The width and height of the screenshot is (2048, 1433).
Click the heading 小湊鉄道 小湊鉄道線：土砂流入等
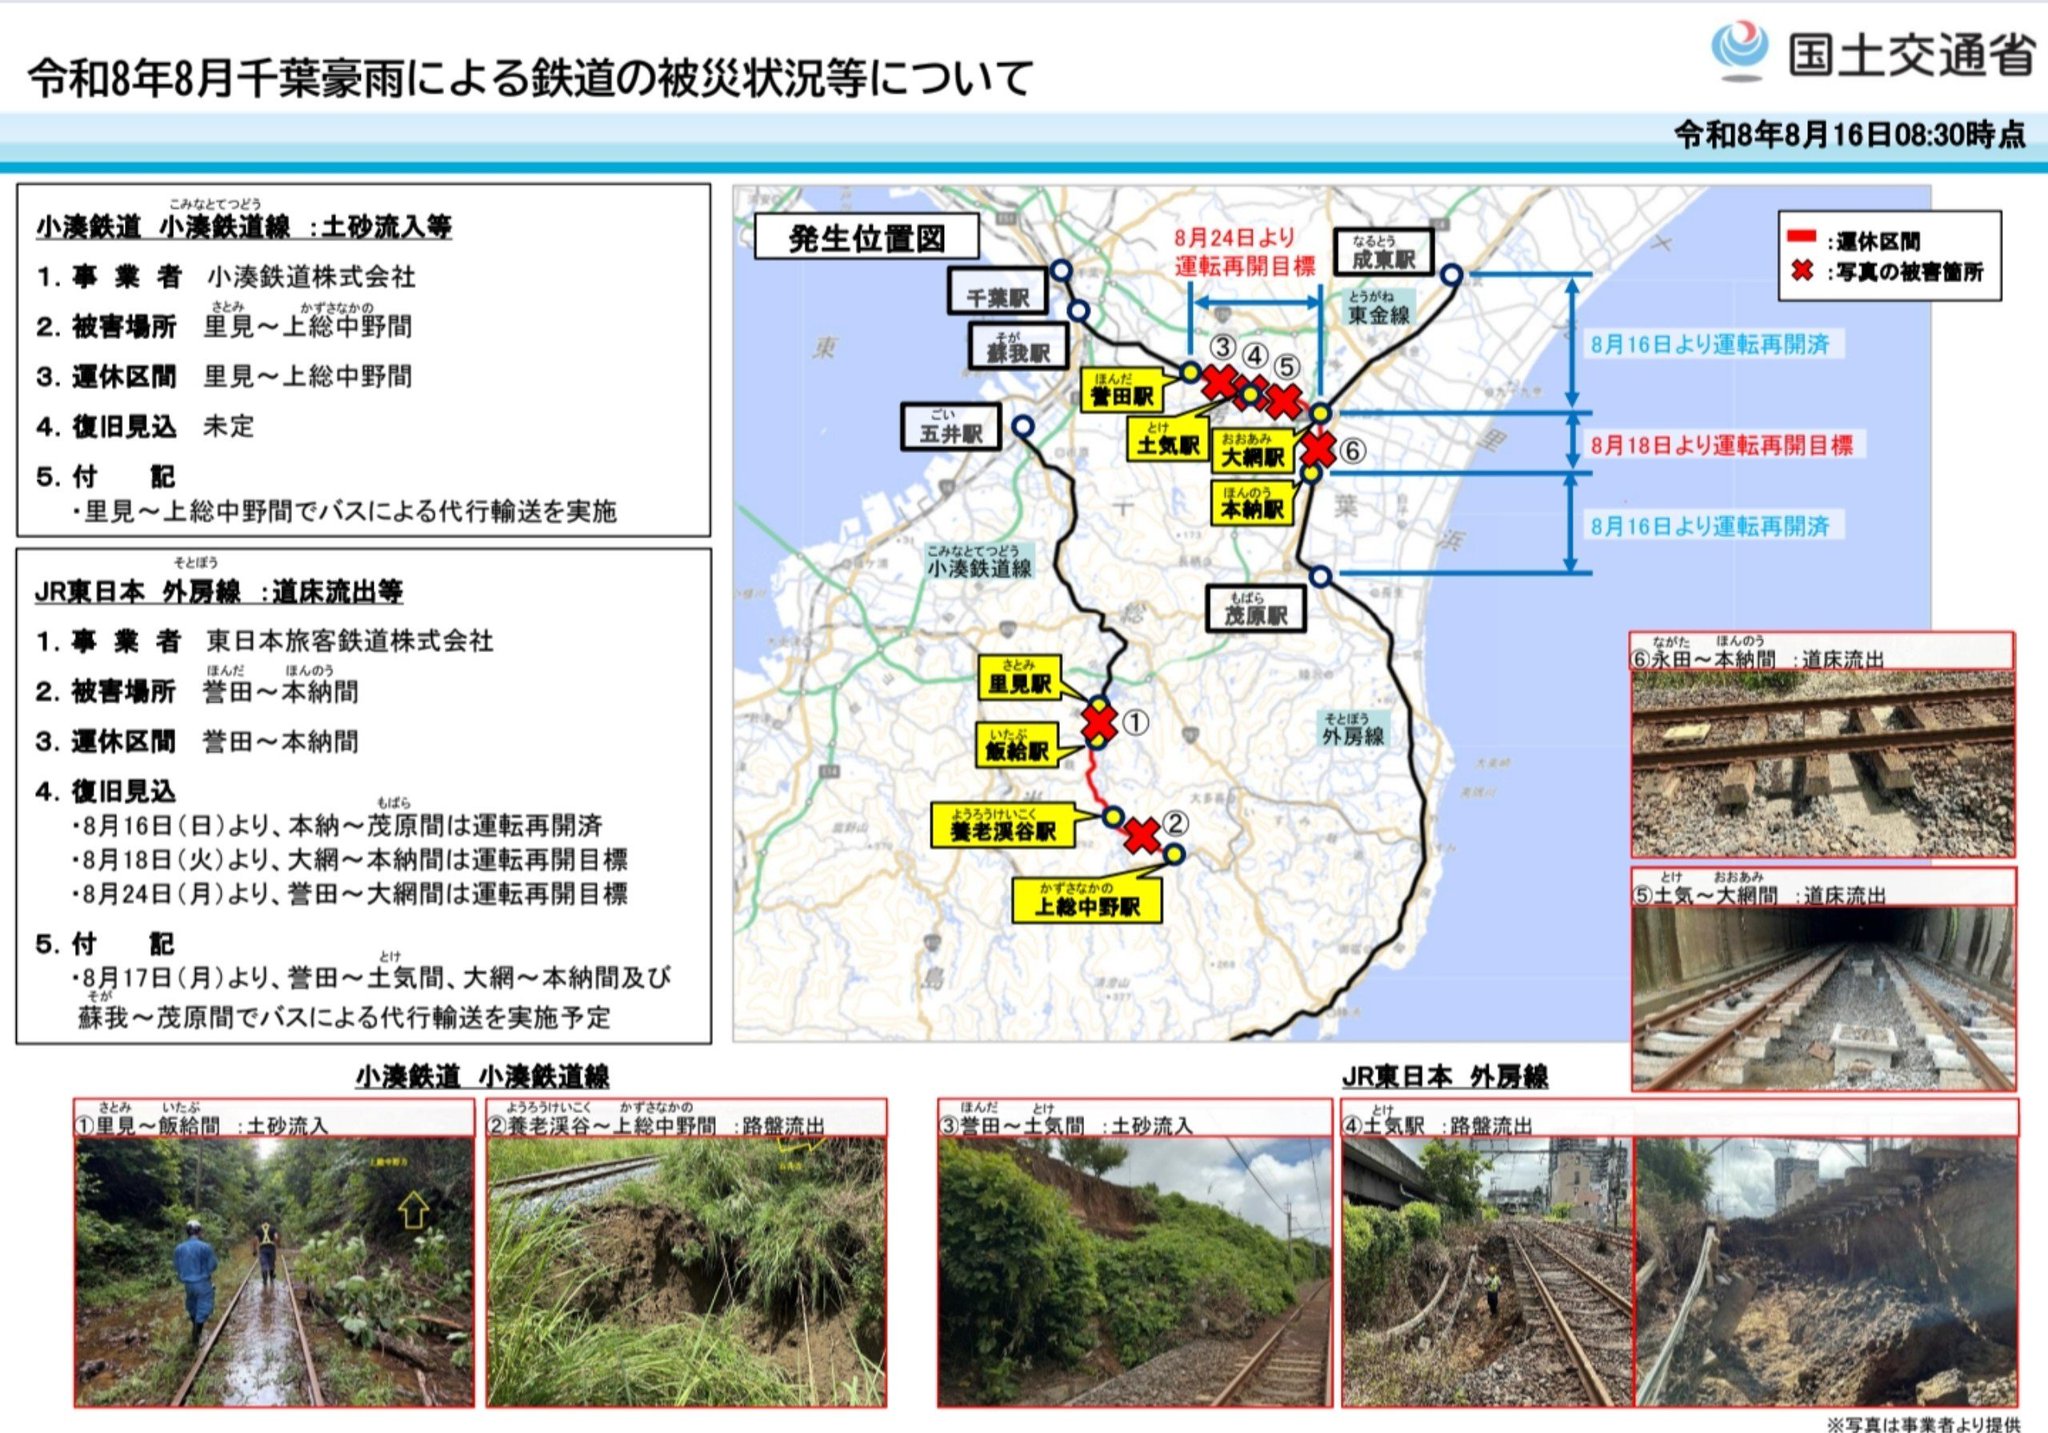pos(244,227)
